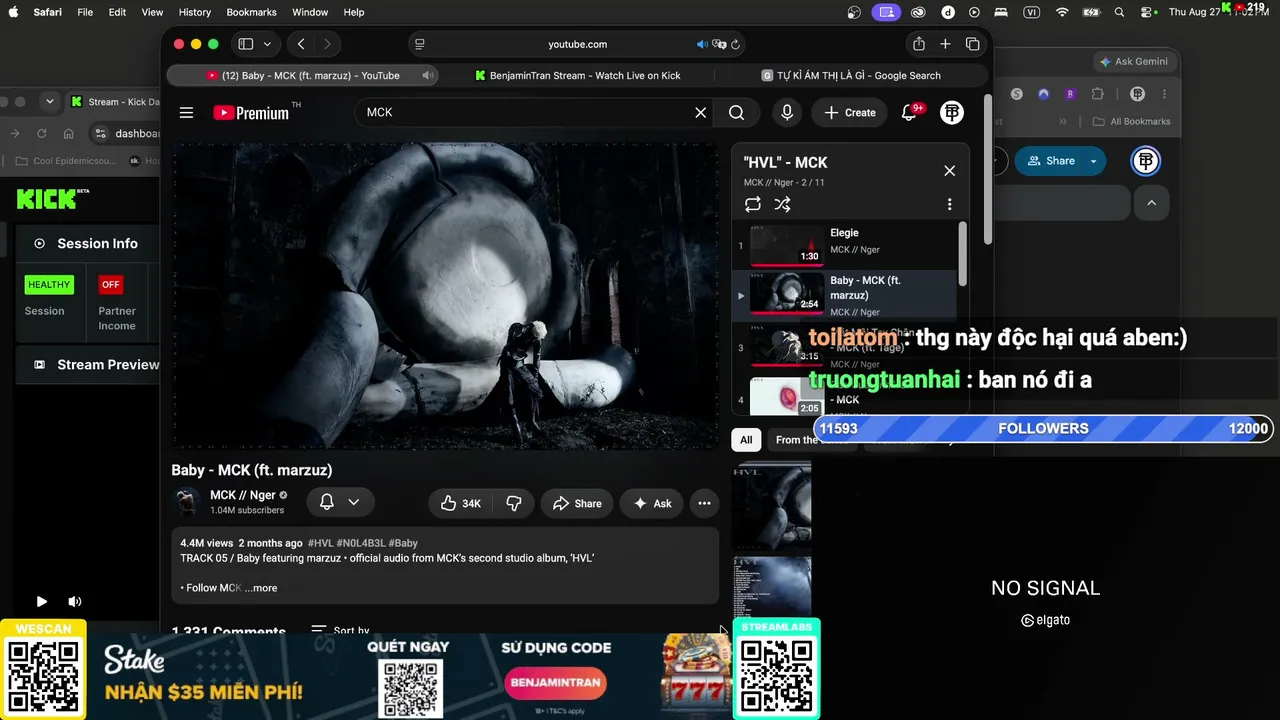This screenshot has width=1280, height=720.
Task: Open the YouTube account avatar menu
Action: pos(952,113)
